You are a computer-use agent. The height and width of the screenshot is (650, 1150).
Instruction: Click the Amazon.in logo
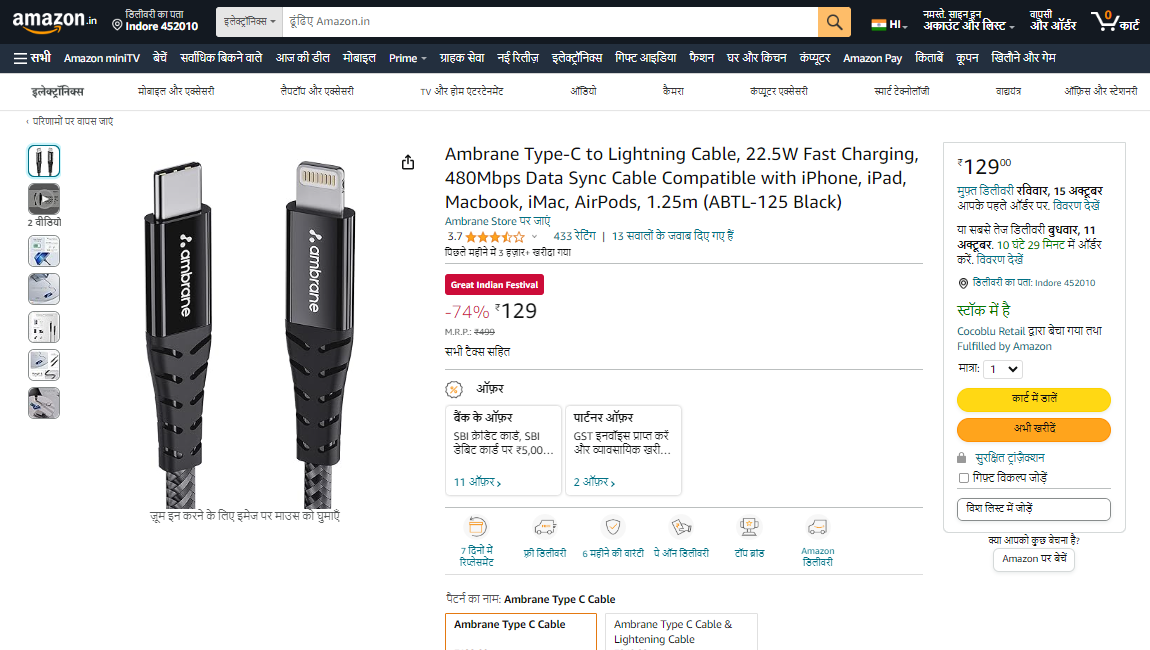54,21
